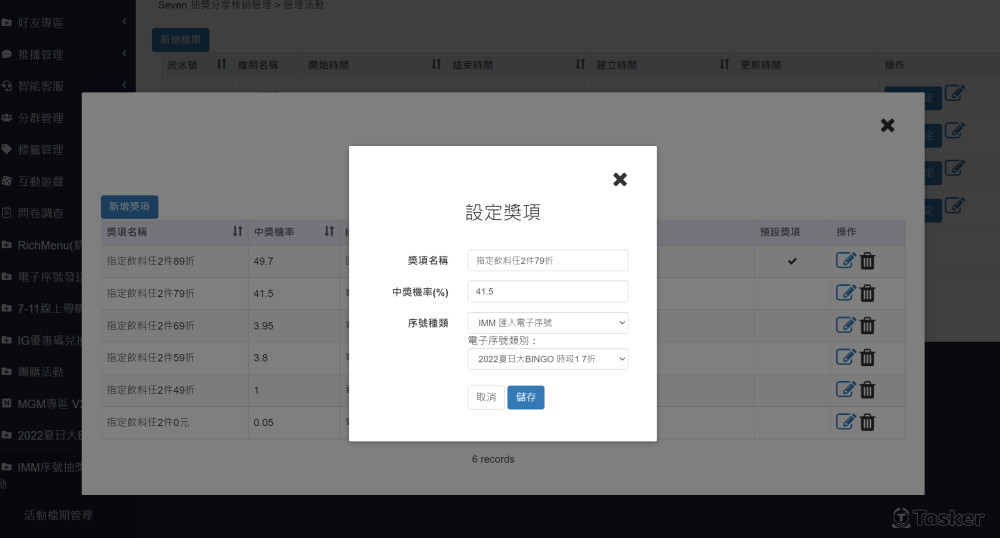Open 標籤管理 in the sidebar
The height and width of the screenshot is (538, 1000).
point(40,150)
